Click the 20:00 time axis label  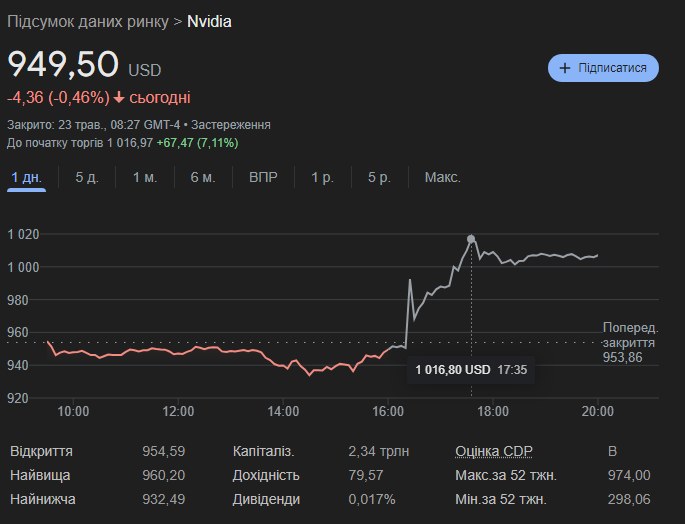598,411
